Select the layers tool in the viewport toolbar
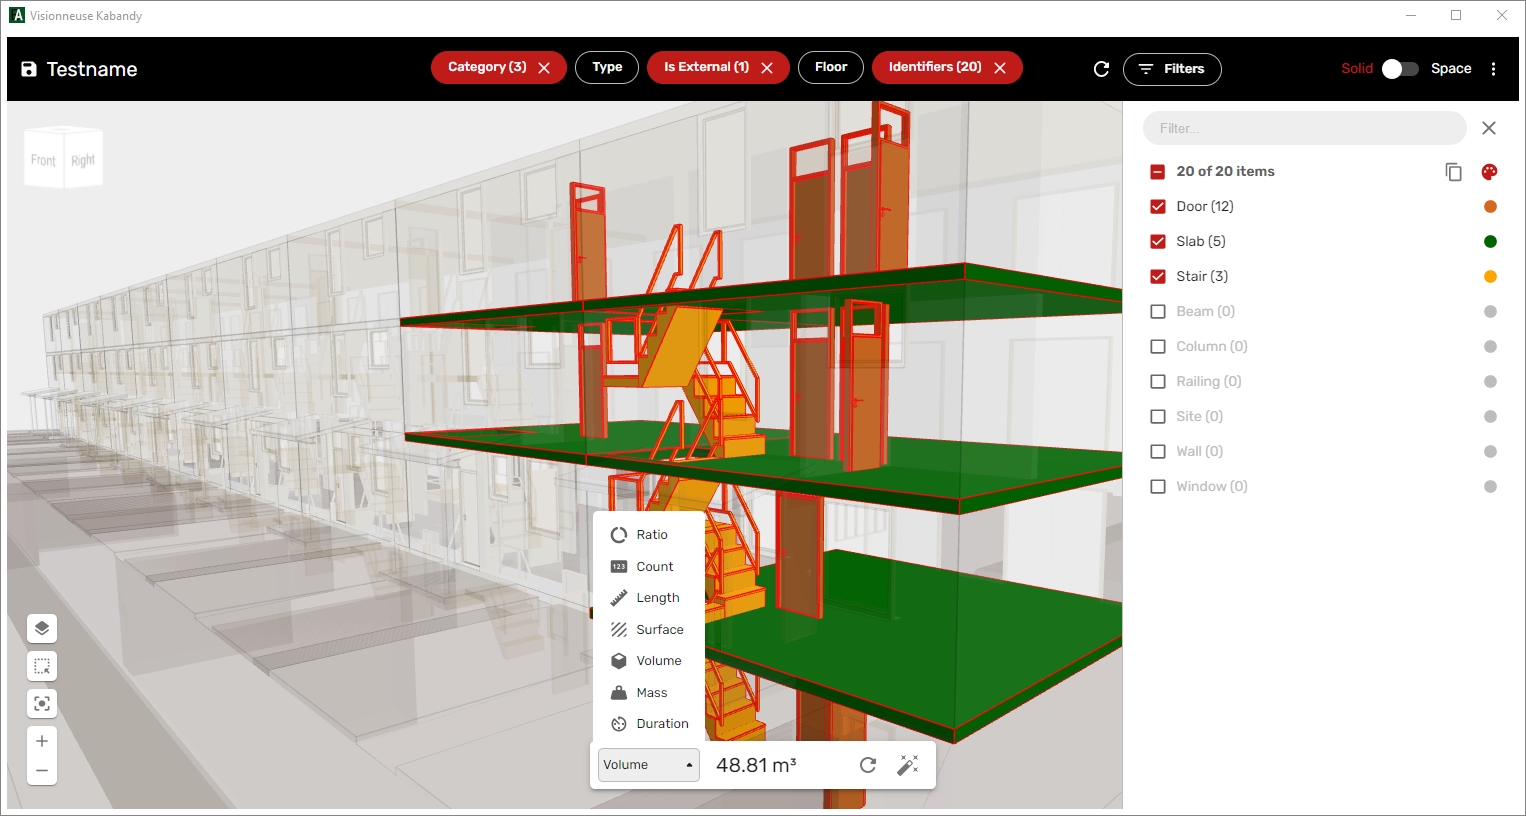Screen dimensions: 1526x816 coord(41,628)
